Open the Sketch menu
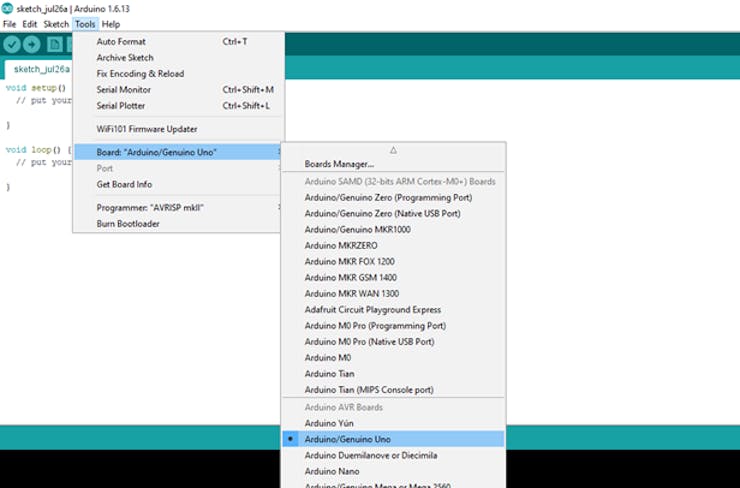Screen dimensions: 740x488 pos(56,24)
